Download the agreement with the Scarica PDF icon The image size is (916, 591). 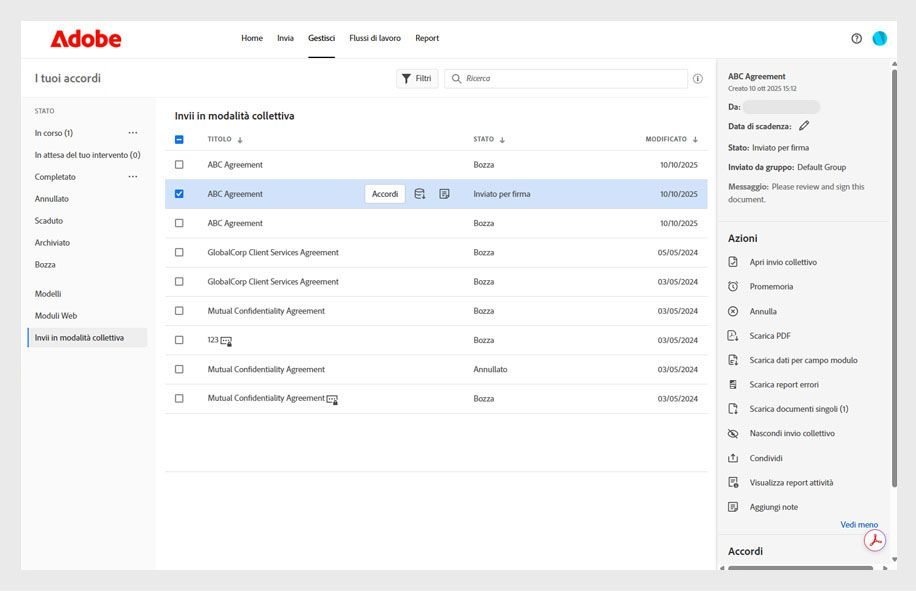(735, 335)
